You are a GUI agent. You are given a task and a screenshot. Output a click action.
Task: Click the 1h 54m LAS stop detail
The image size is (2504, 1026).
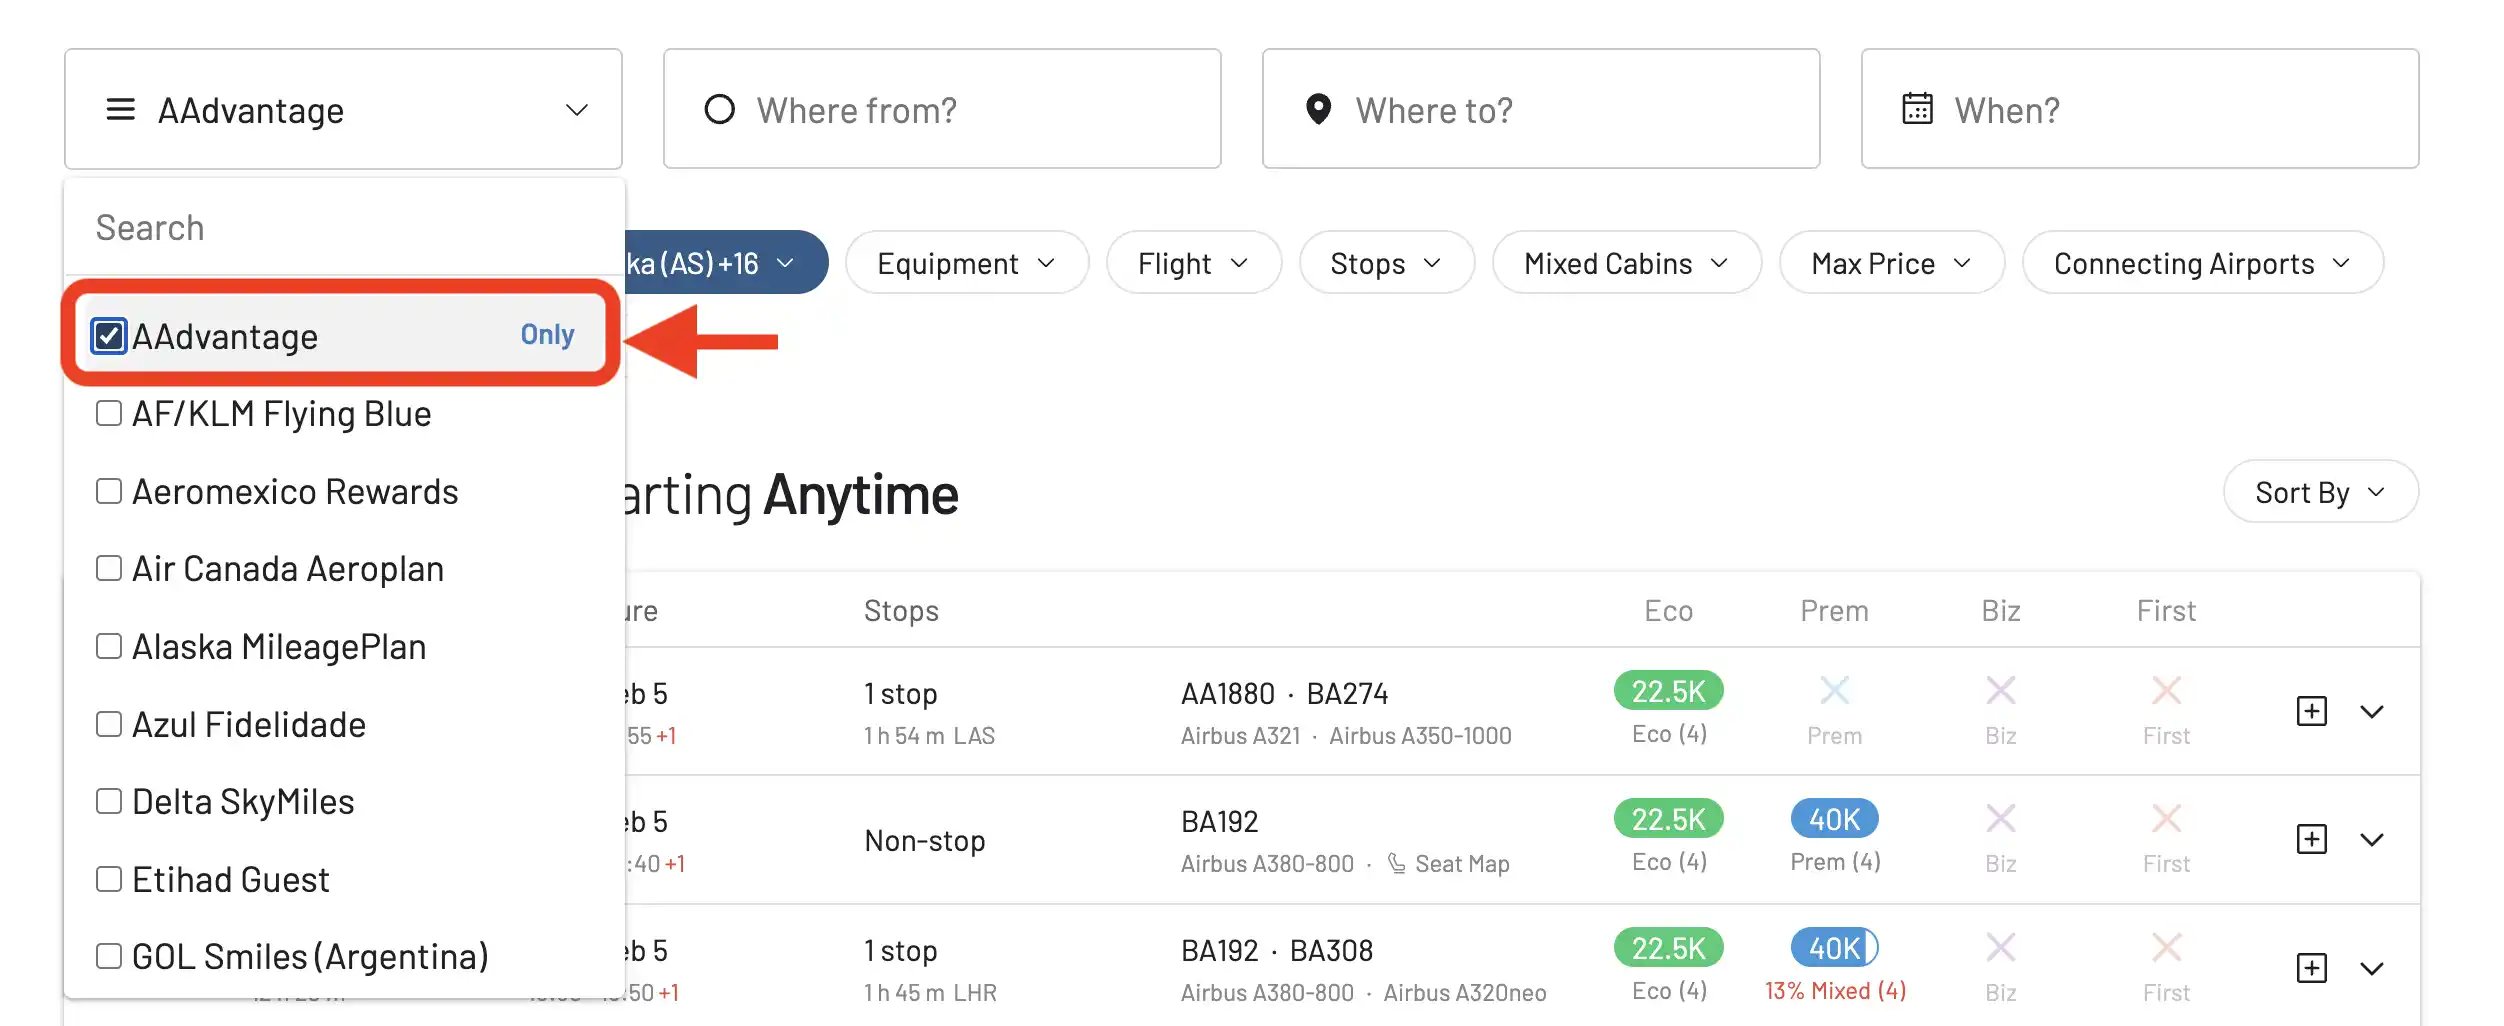(929, 735)
